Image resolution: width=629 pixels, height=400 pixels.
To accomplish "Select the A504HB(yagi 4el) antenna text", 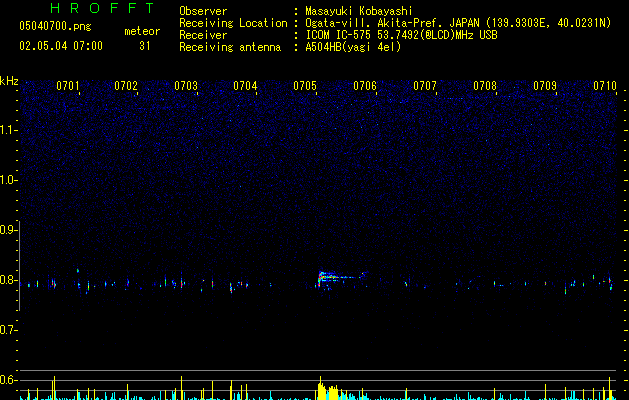I will tap(353, 47).
